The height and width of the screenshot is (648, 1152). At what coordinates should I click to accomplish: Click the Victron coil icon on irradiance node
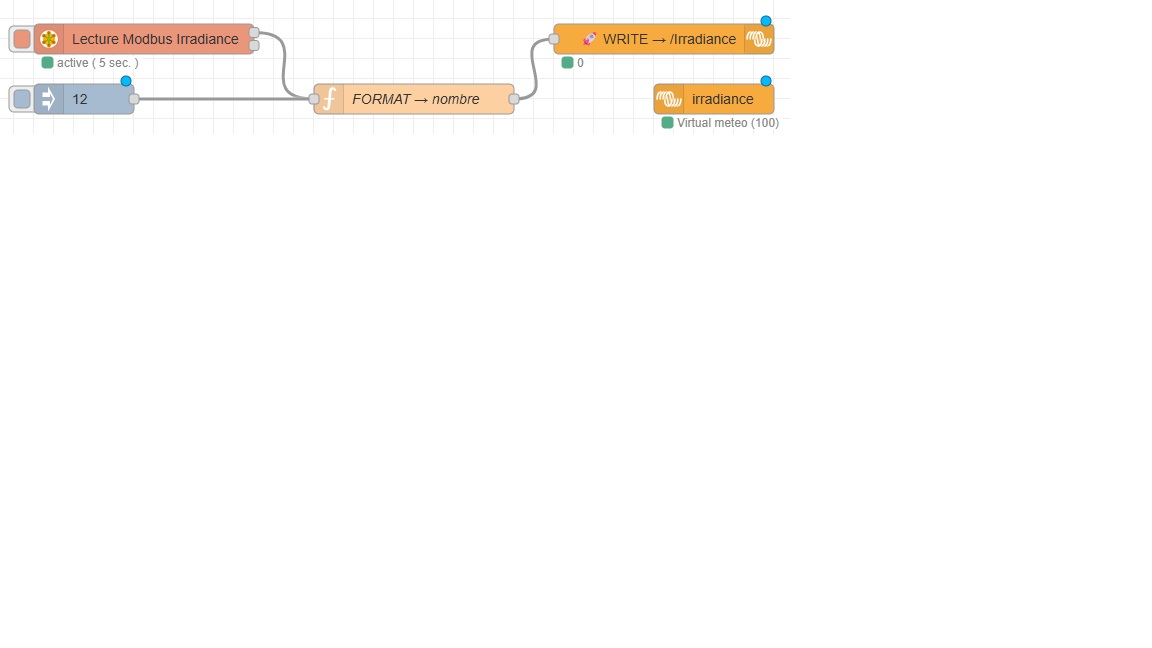[669, 98]
